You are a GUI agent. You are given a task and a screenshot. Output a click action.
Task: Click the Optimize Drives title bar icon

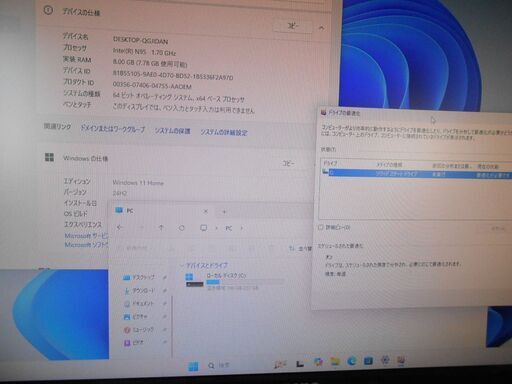point(323,112)
